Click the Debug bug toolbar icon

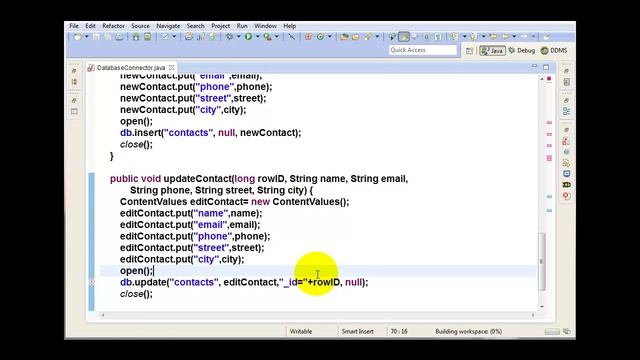[x=230, y=37]
